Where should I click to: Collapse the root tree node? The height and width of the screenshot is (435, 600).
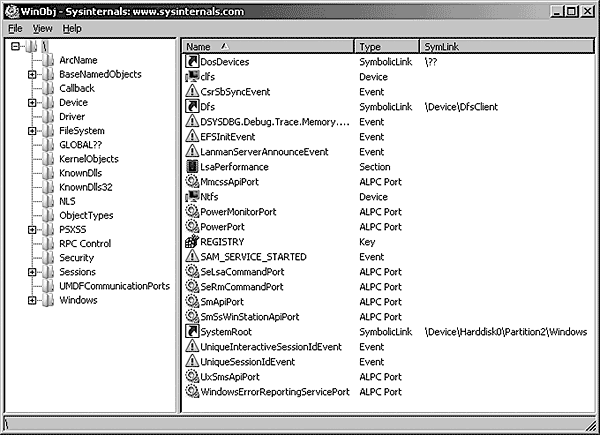point(15,46)
